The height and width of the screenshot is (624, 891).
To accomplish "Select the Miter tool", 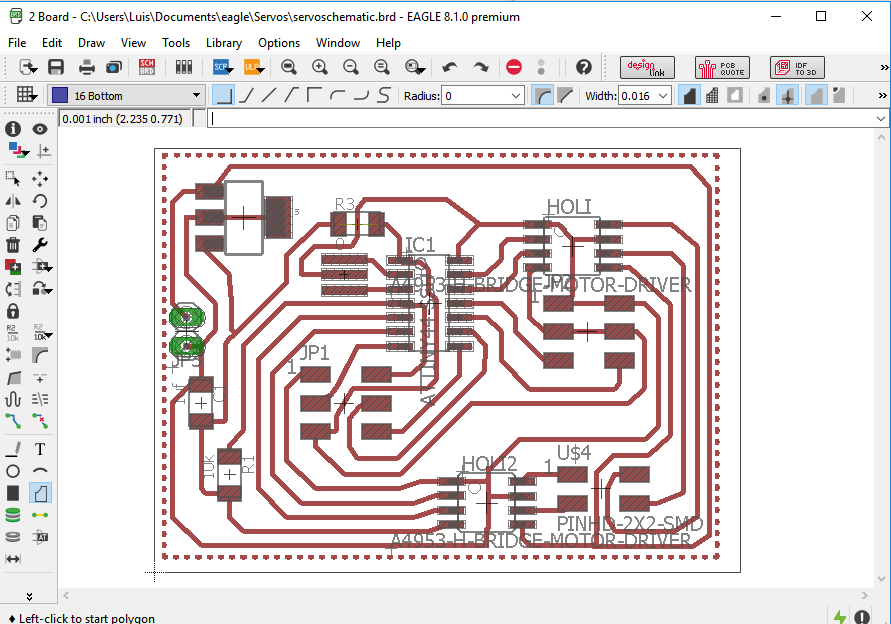I will coord(40,356).
